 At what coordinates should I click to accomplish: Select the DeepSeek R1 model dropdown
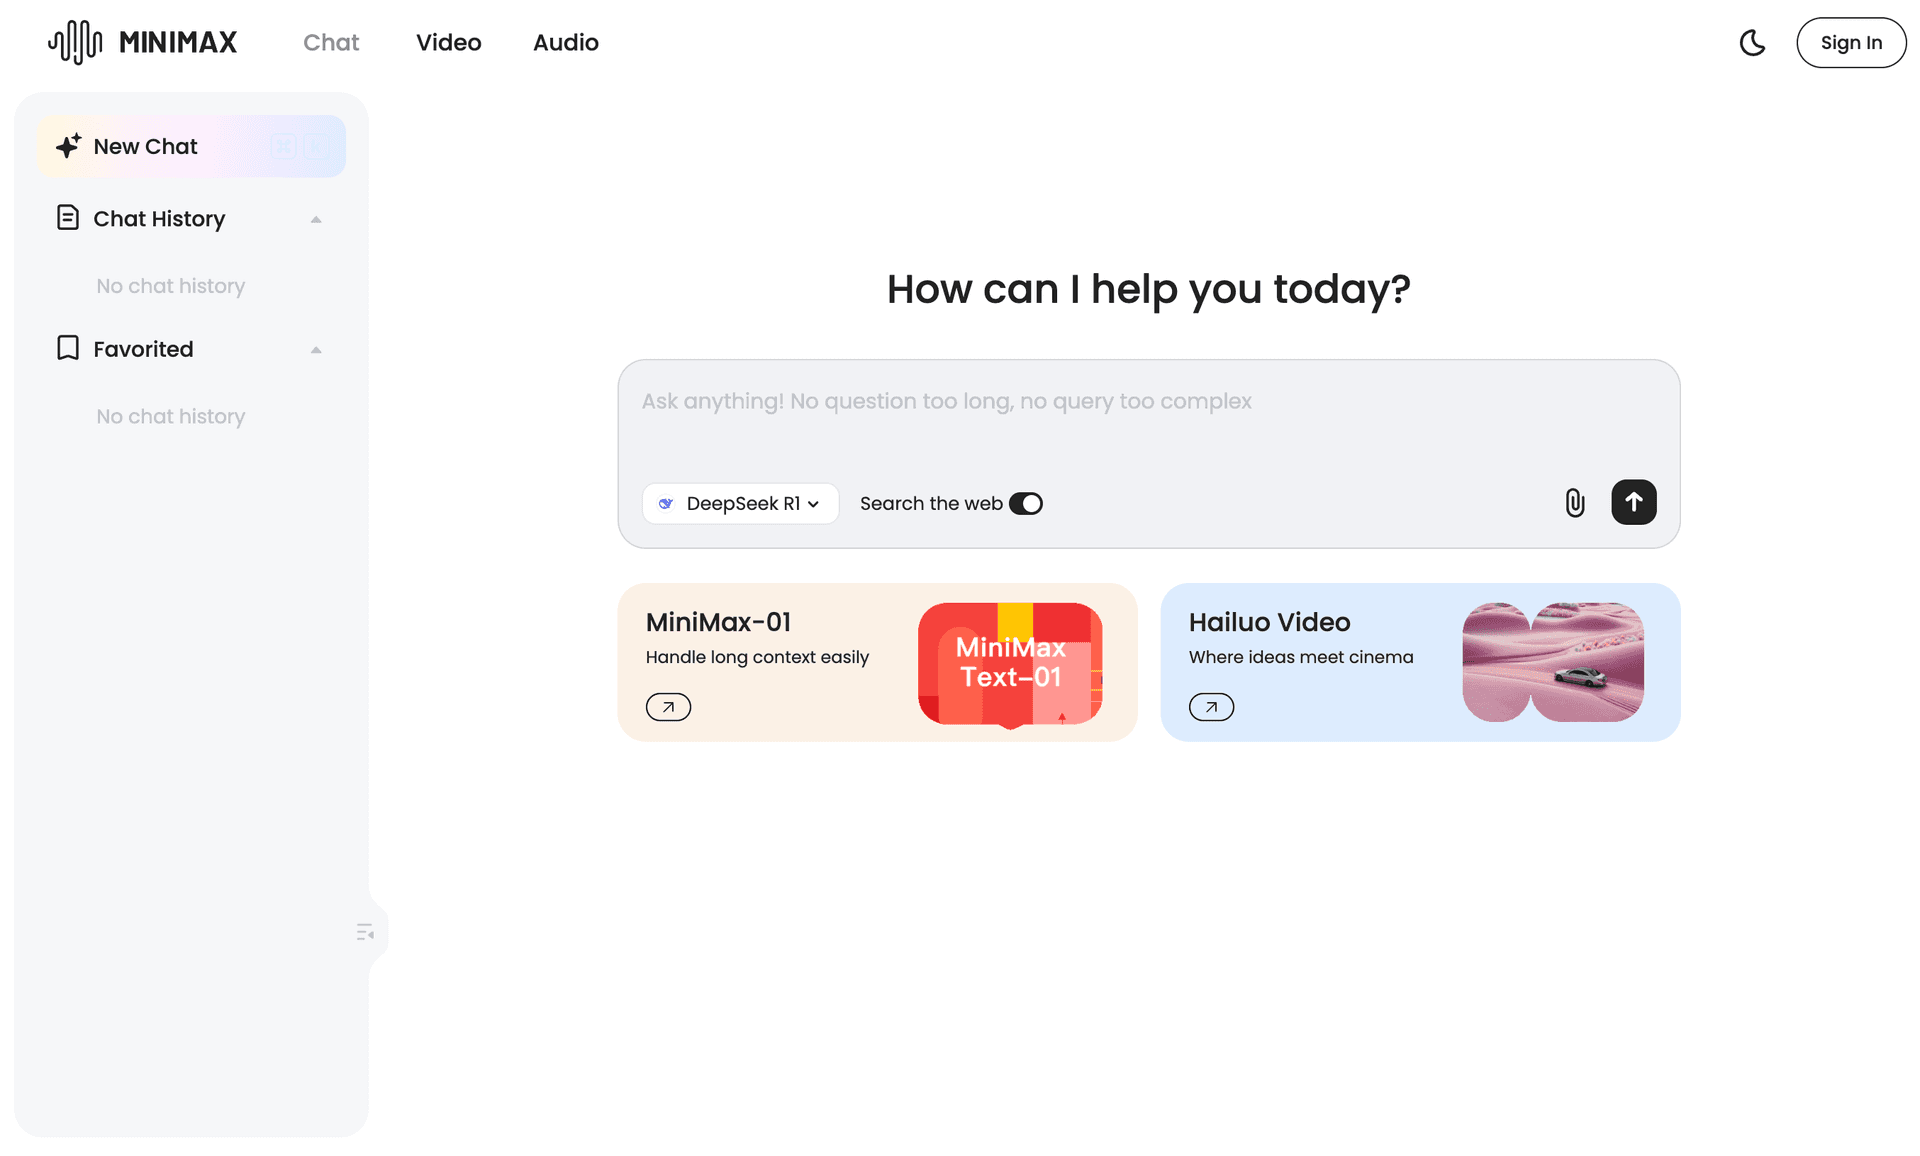(x=738, y=503)
